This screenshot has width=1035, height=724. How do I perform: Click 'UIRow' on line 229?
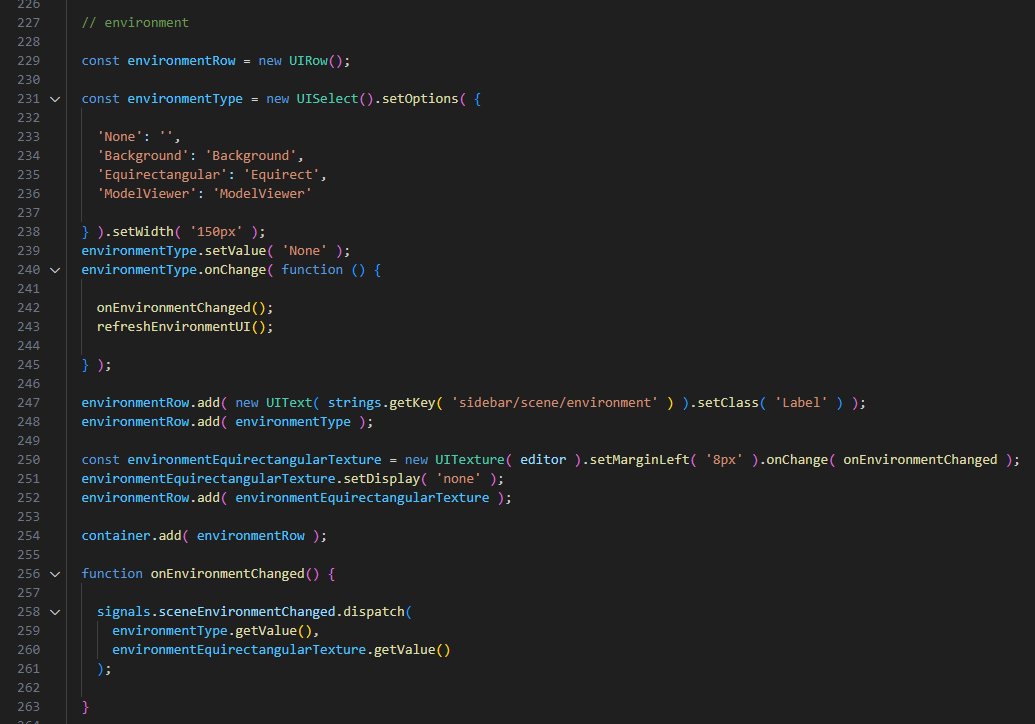tap(308, 61)
